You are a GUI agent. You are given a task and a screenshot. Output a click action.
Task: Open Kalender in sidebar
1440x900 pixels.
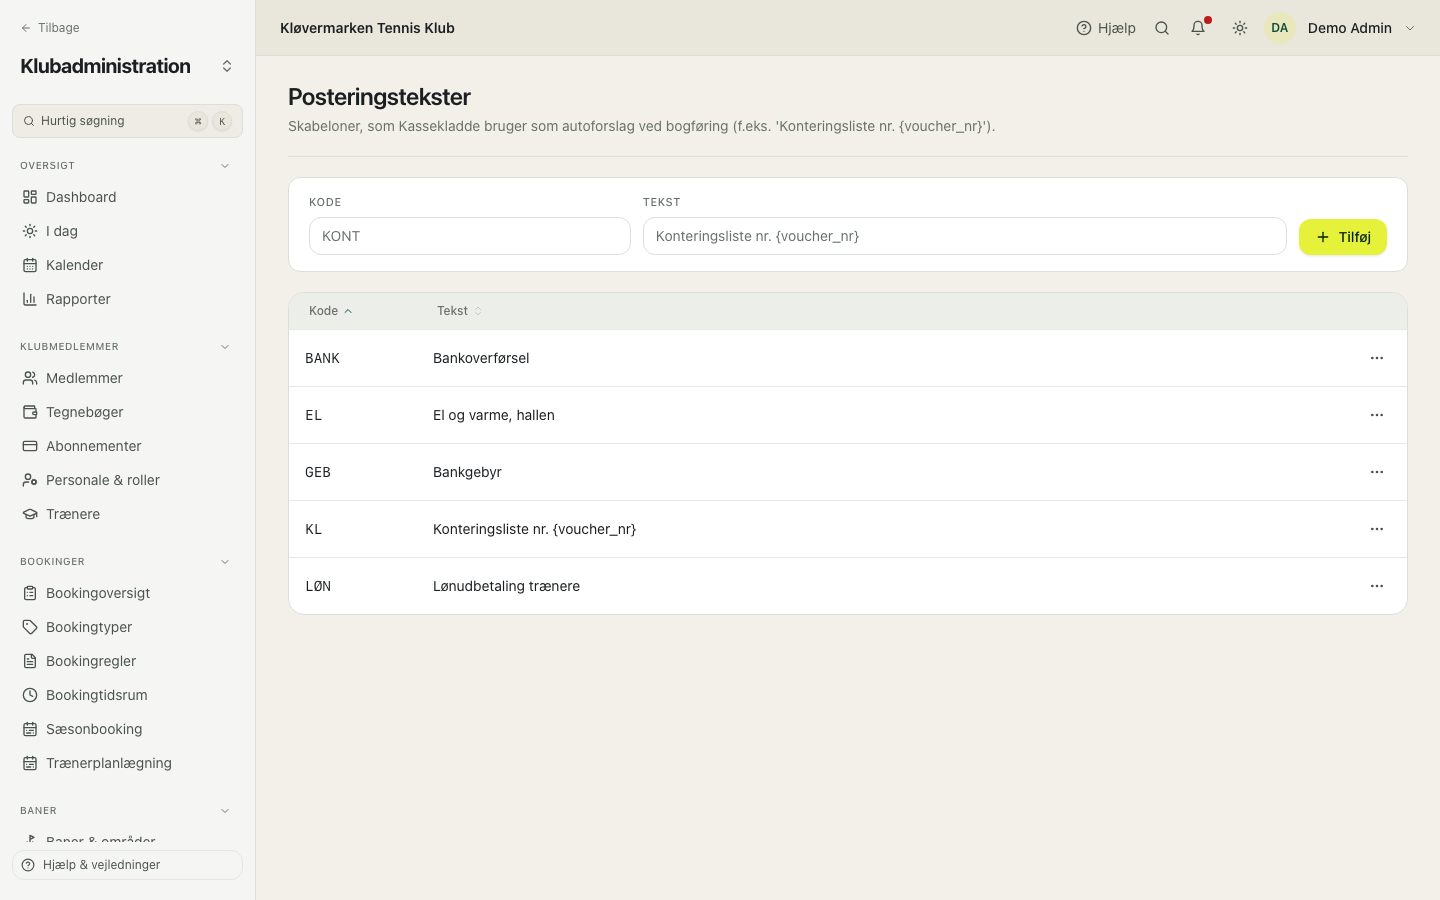127,265
